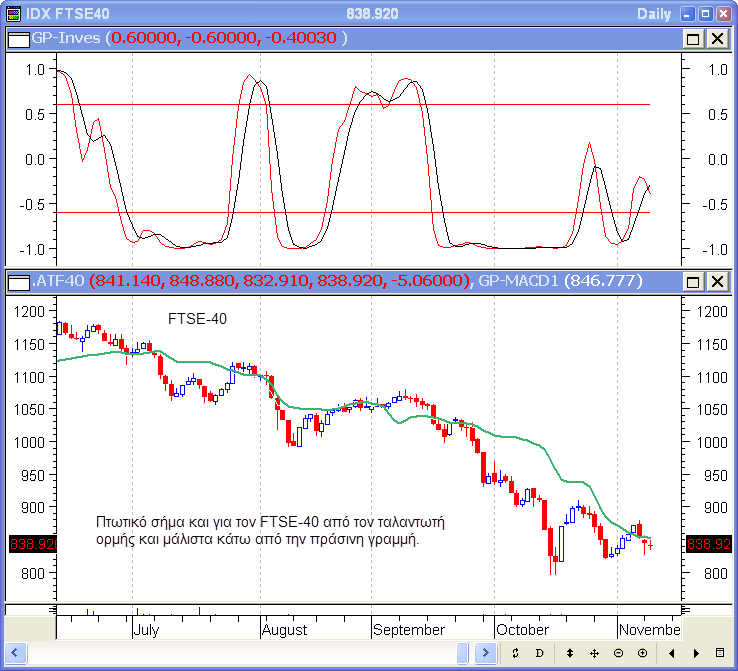Click the refresh/recalculate arrows icon in bottom toolbar
Viewport: 738px width, 671px height.
pyautogui.click(x=514, y=653)
